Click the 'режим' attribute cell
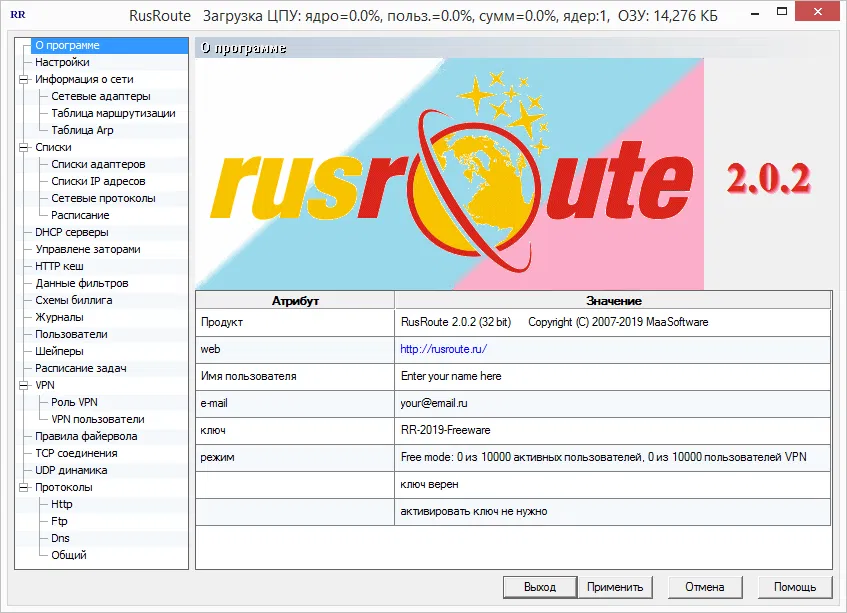The image size is (847, 613). tap(295, 457)
